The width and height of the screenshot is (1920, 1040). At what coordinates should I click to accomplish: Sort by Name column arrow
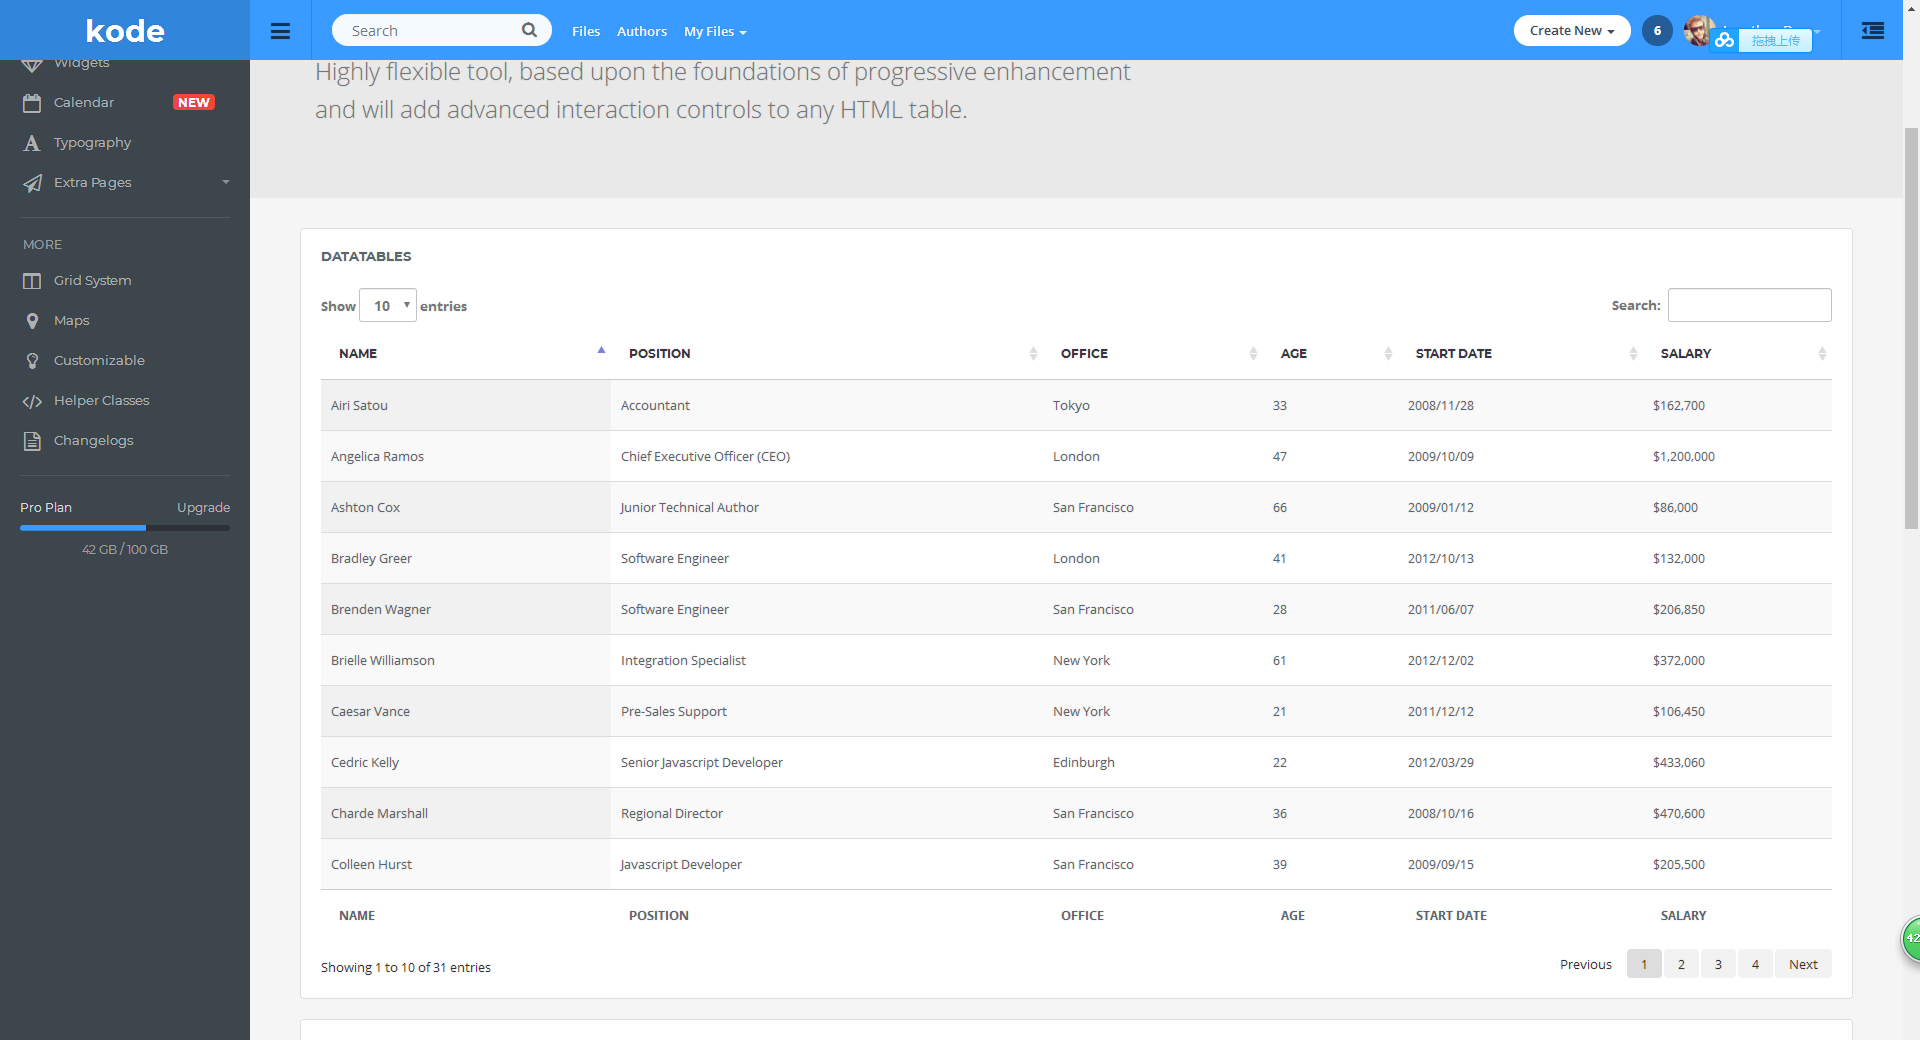pos(601,350)
